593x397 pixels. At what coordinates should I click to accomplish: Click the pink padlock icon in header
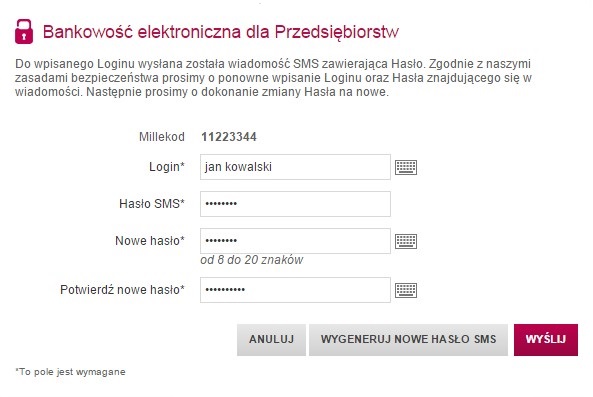coord(24,31)
